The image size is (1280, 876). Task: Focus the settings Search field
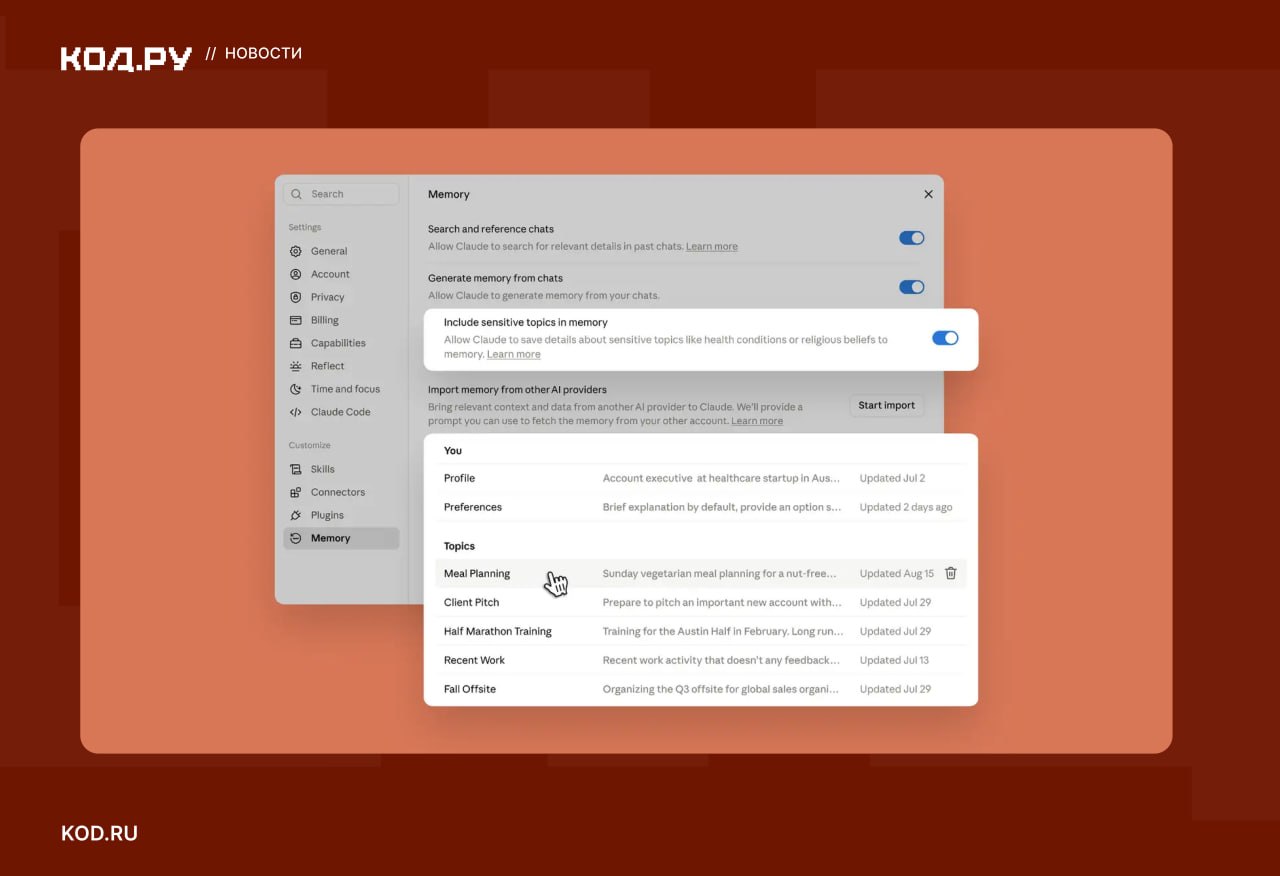(341, 194)
